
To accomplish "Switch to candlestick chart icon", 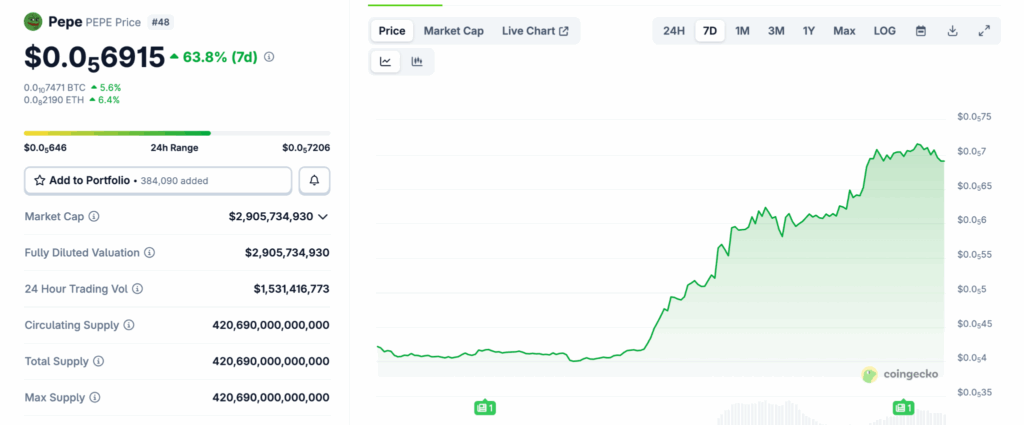I will pos(417,62).
